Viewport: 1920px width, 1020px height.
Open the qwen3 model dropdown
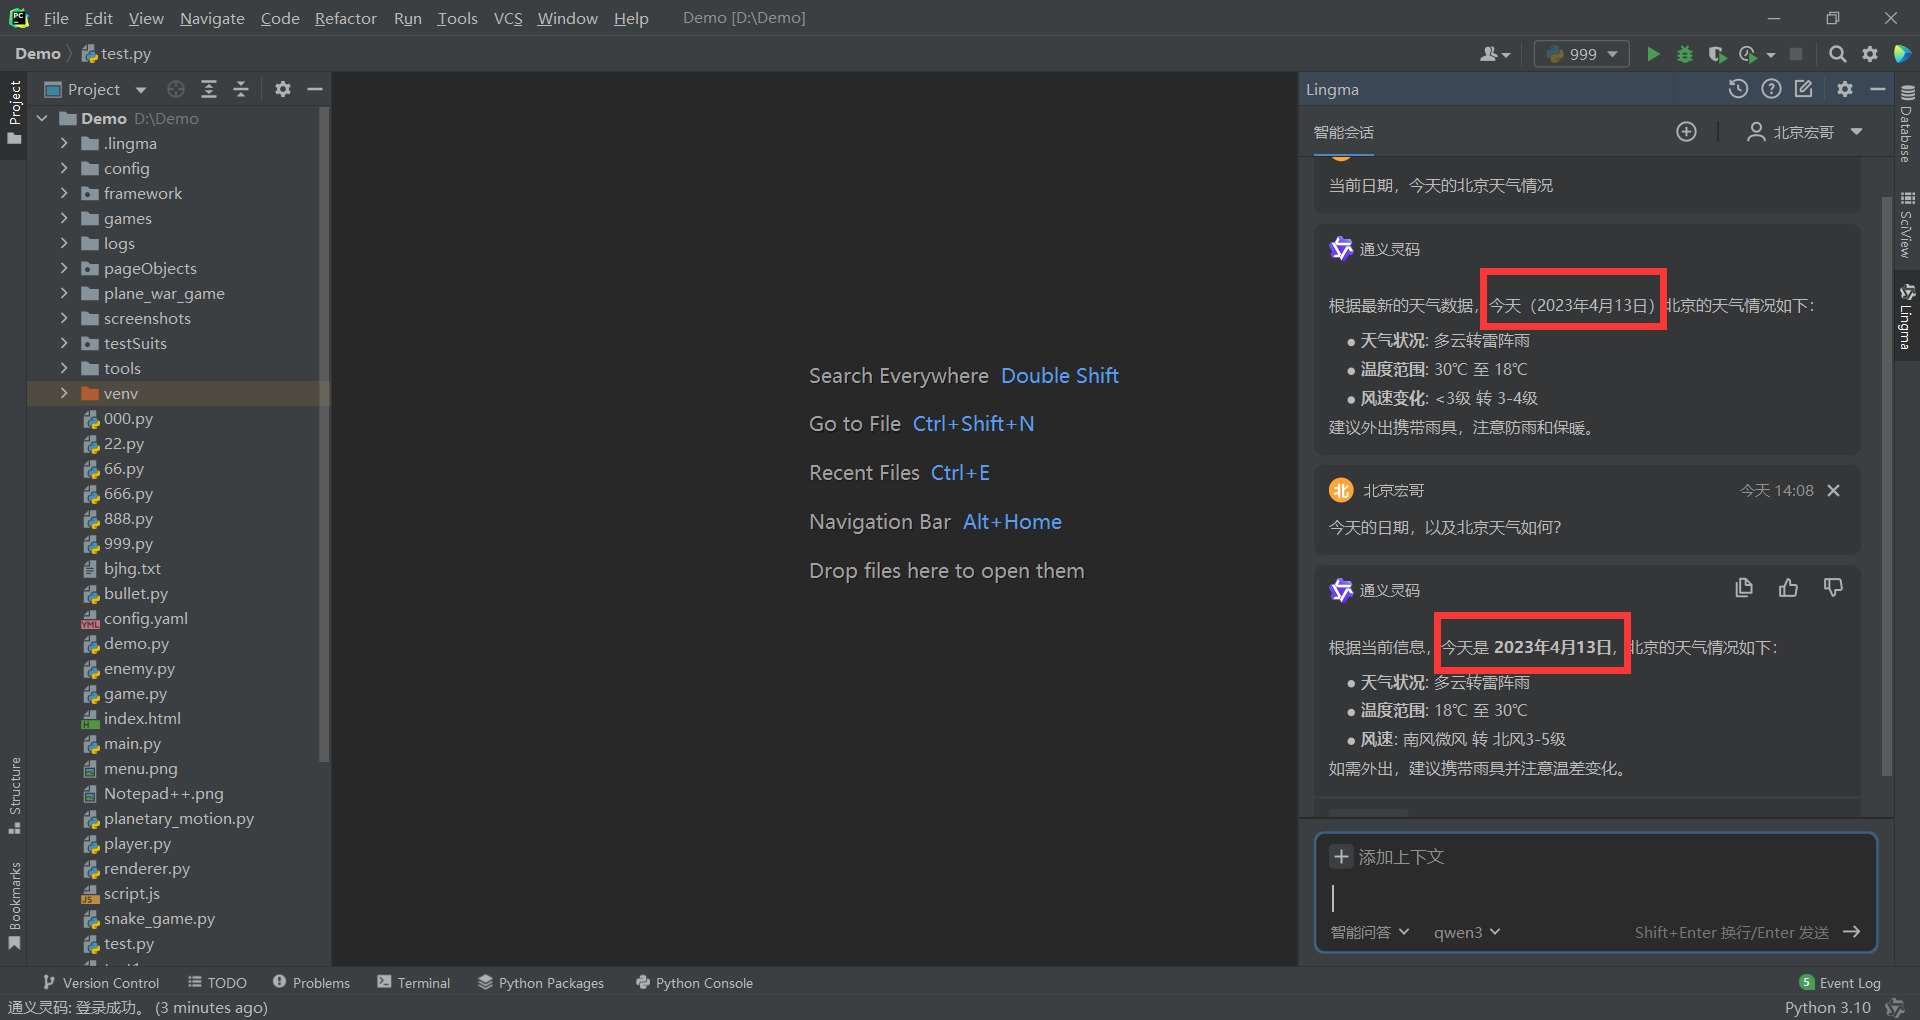pos(1467,932)
